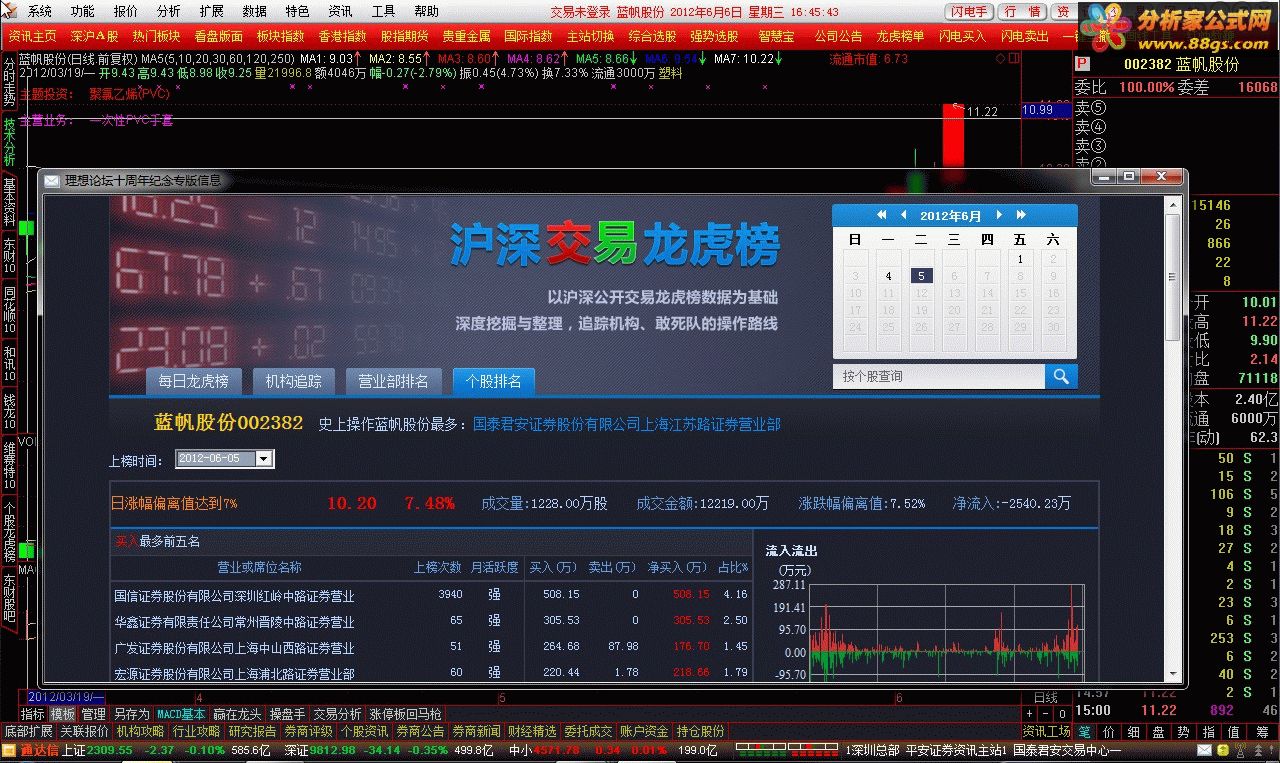1280x763 pixels.
Task: Click the 按个股查询 search input field
Action: (939, 376)
